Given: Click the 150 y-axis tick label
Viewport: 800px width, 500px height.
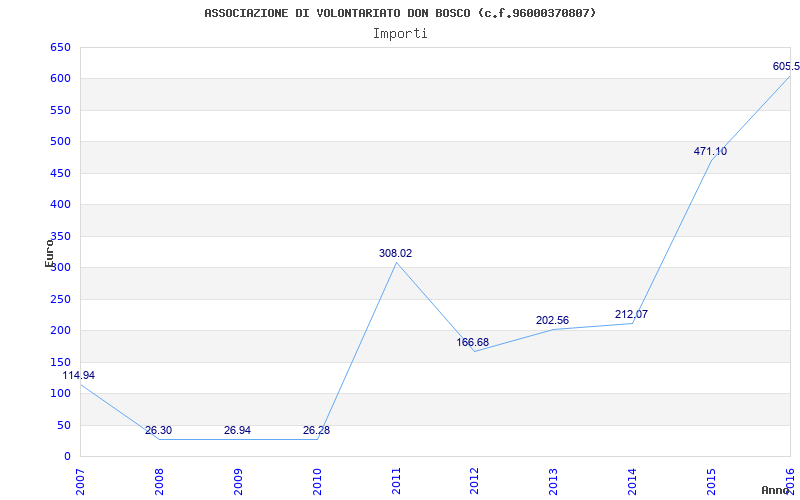Looking at the screenshot, I should click(x=60, y=362).
